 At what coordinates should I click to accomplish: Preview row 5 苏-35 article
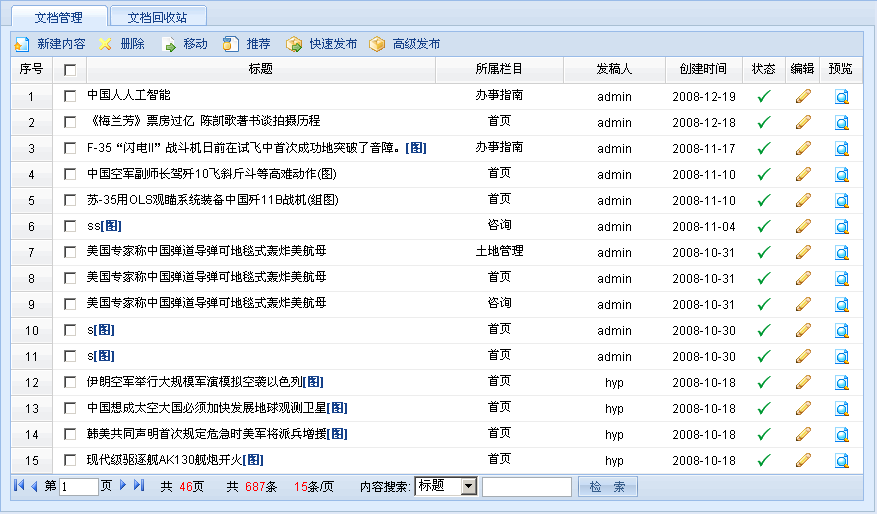(842, 200)
